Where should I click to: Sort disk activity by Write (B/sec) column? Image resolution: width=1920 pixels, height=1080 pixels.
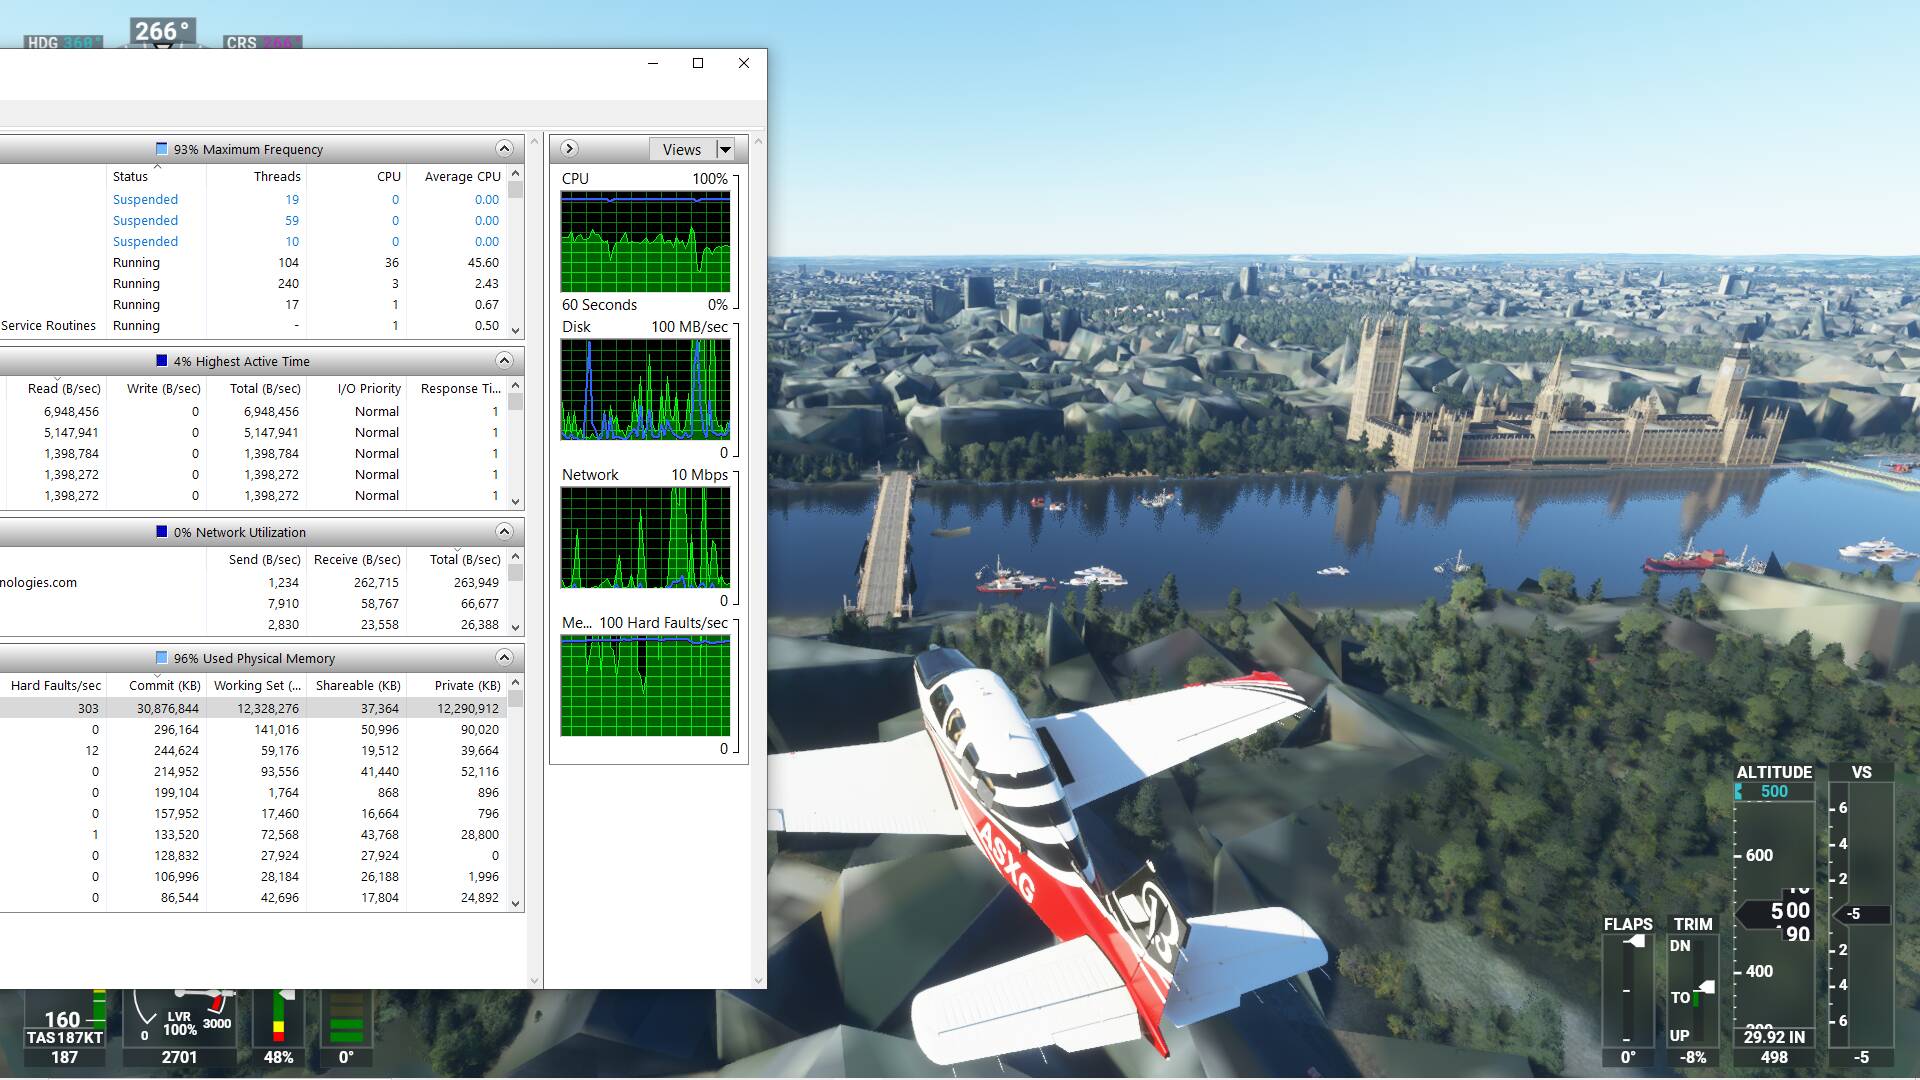click(x=156, y=388)
